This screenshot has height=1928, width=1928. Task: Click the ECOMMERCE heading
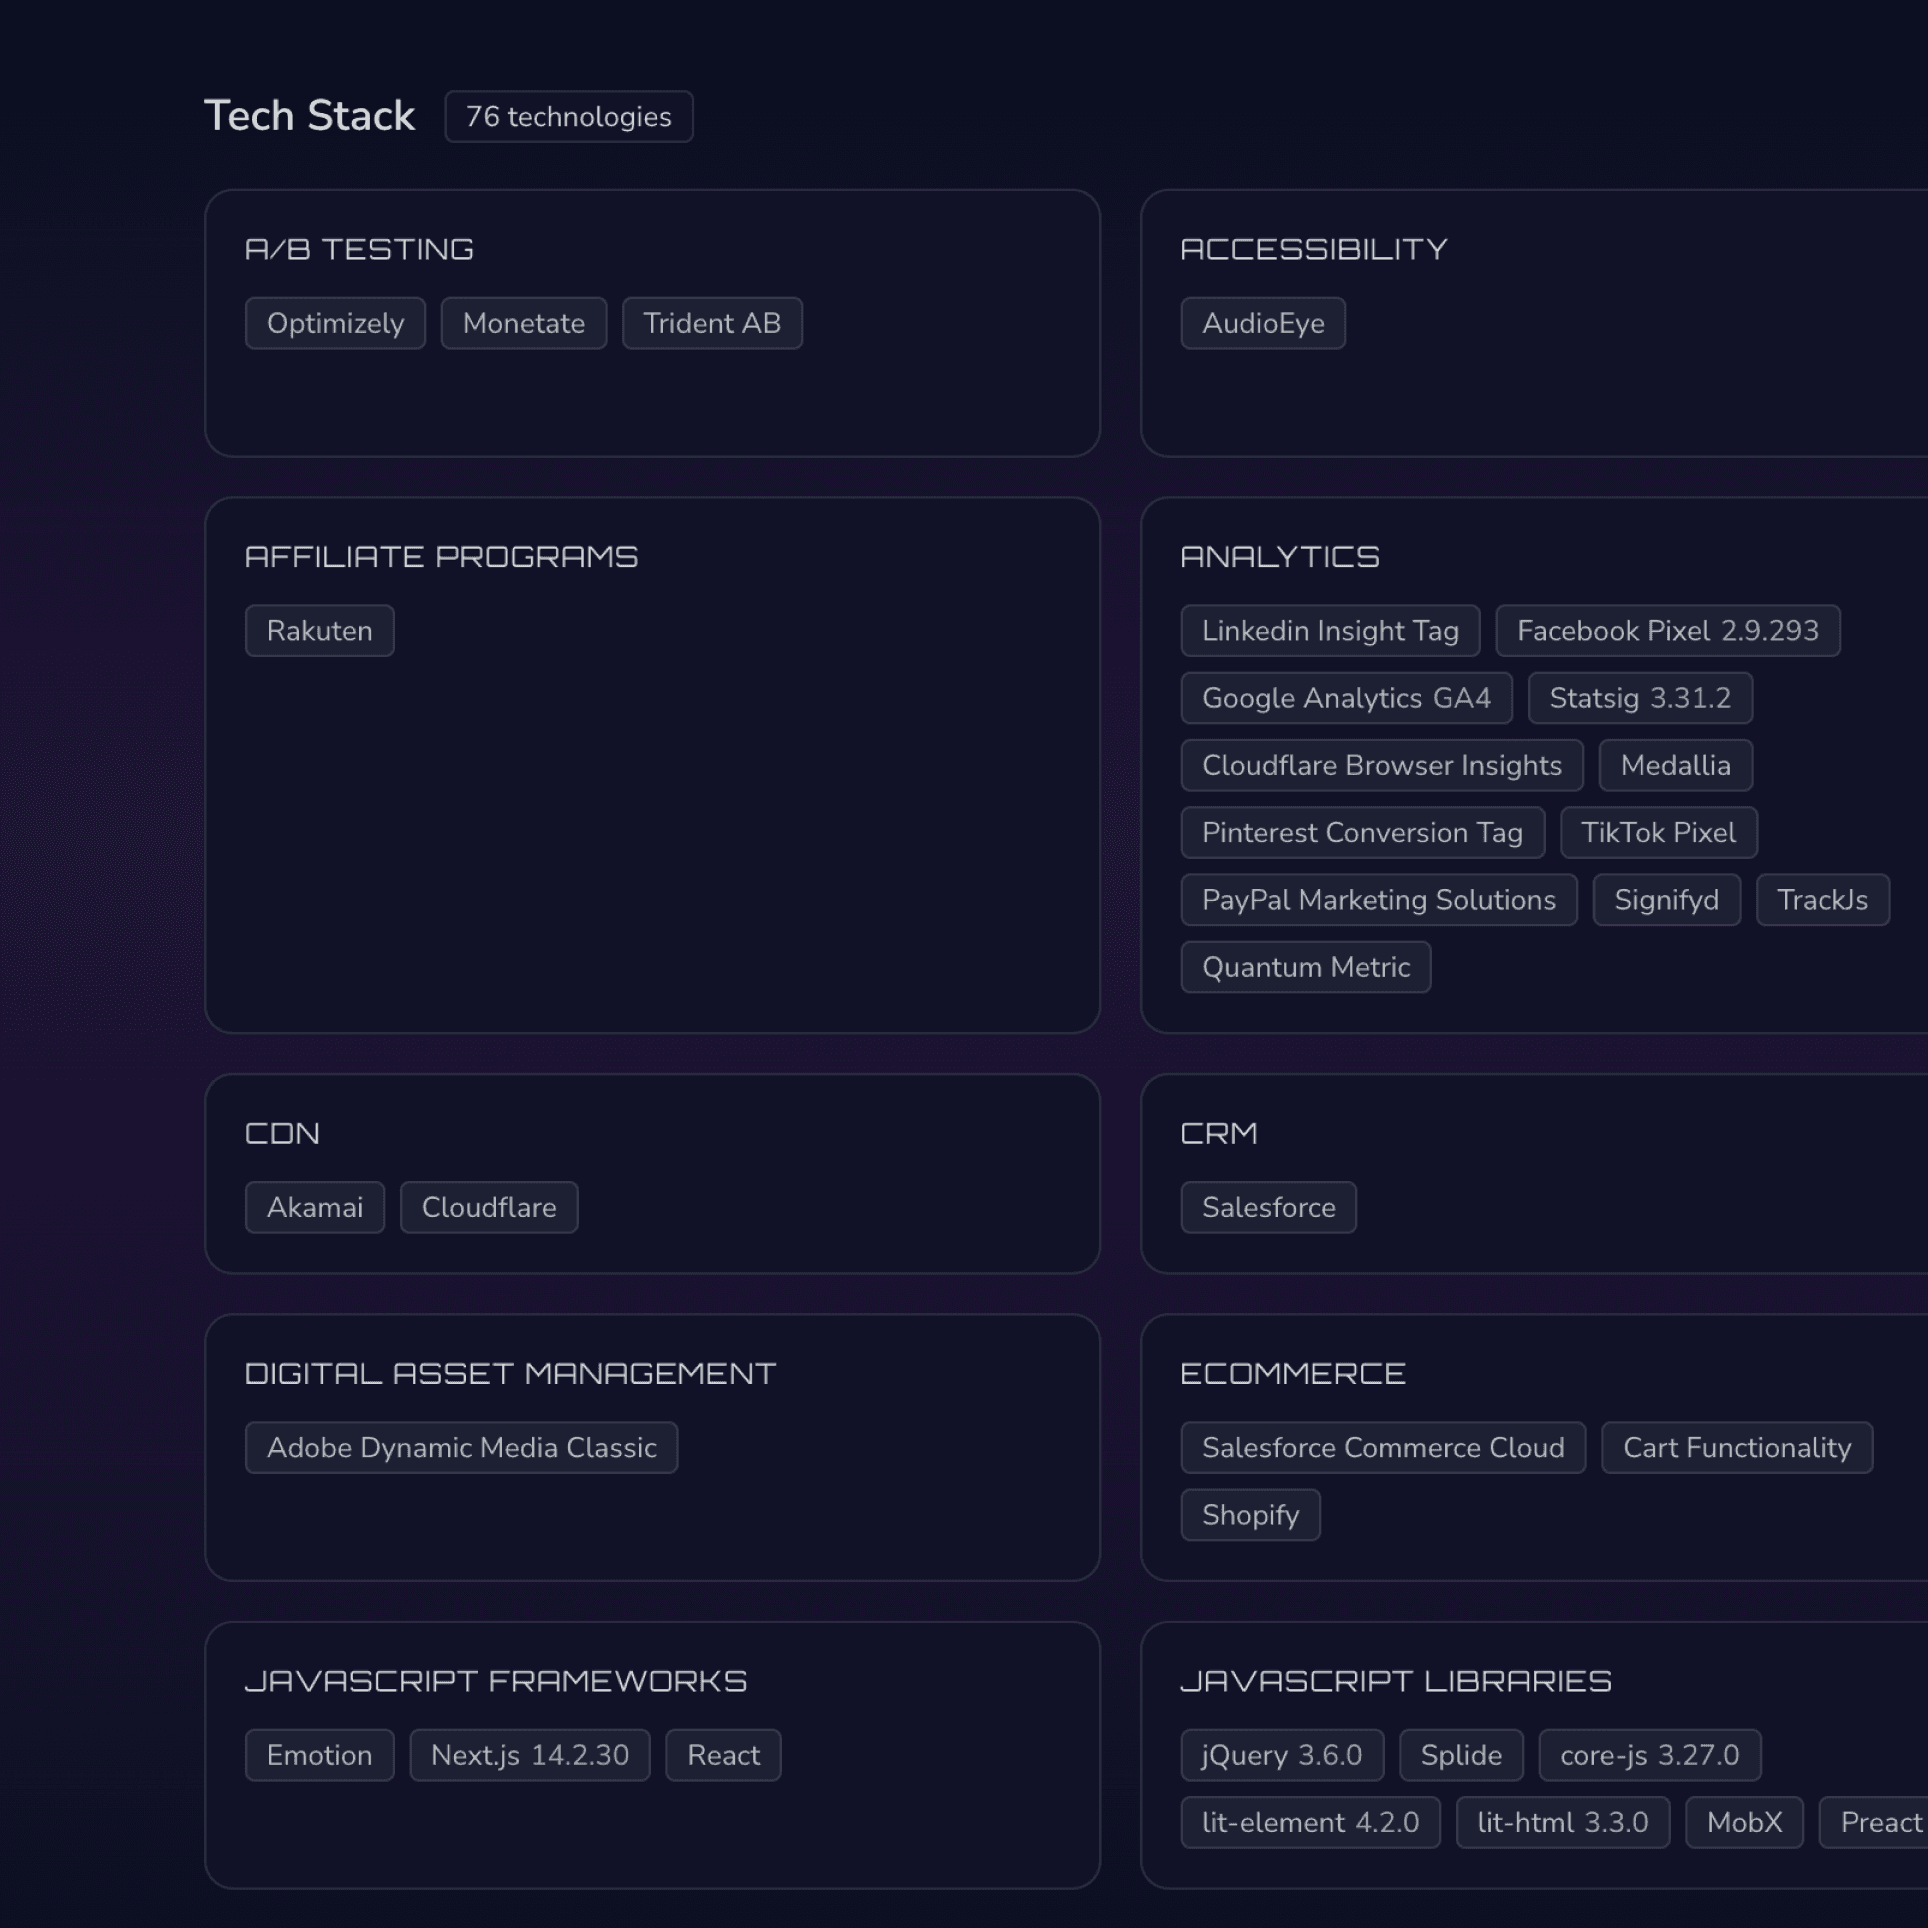pos(1292,1374)
